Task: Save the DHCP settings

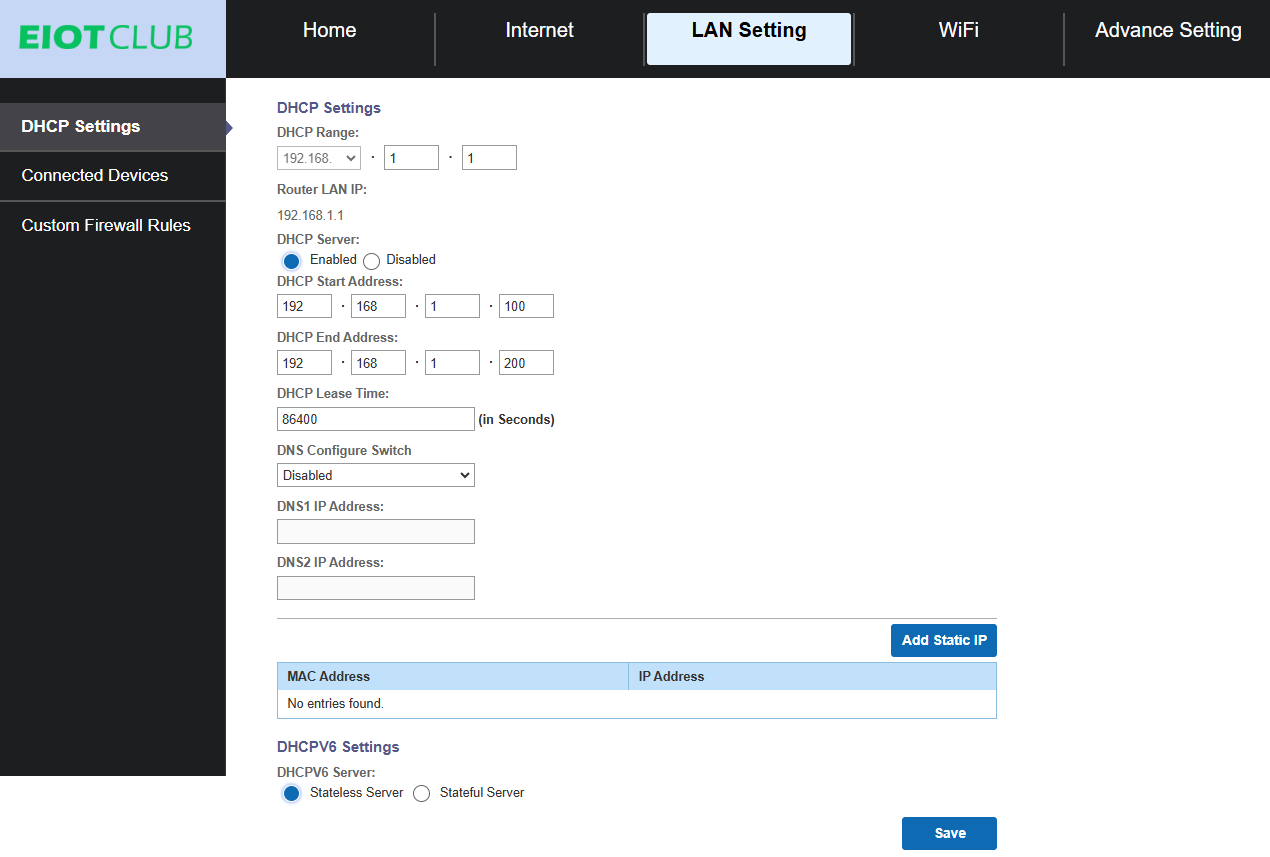Action: click(949, 834)
